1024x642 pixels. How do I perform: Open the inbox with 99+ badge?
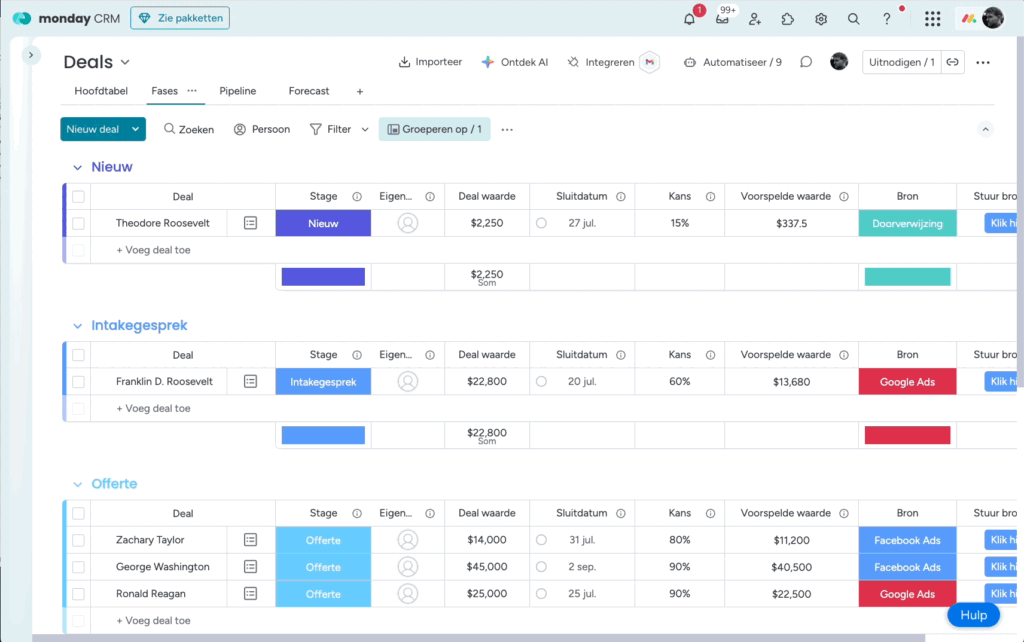[x=722, y=18]
